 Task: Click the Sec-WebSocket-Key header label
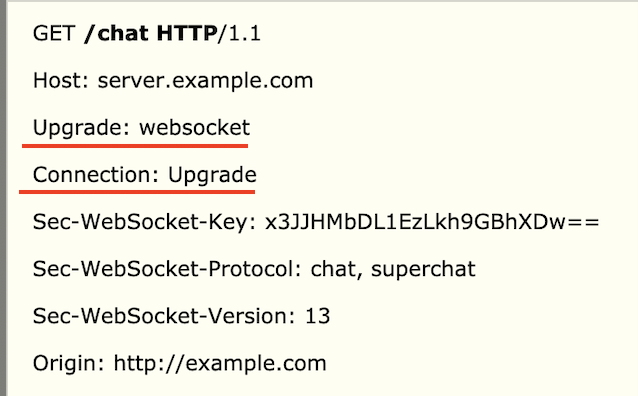pyautogui.click(x=144, y=223)
